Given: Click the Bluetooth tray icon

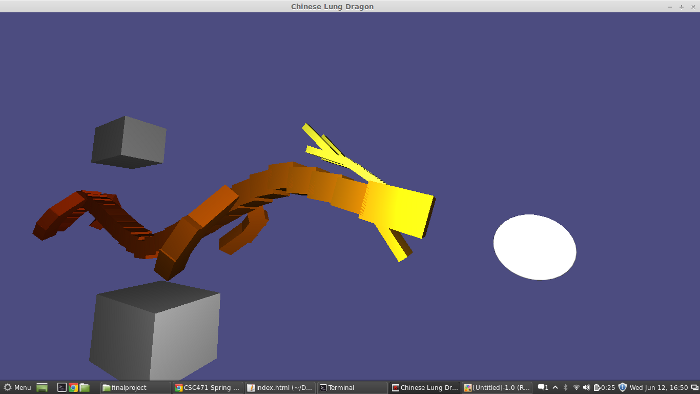Looking at the screenshot, I should 566,387.
